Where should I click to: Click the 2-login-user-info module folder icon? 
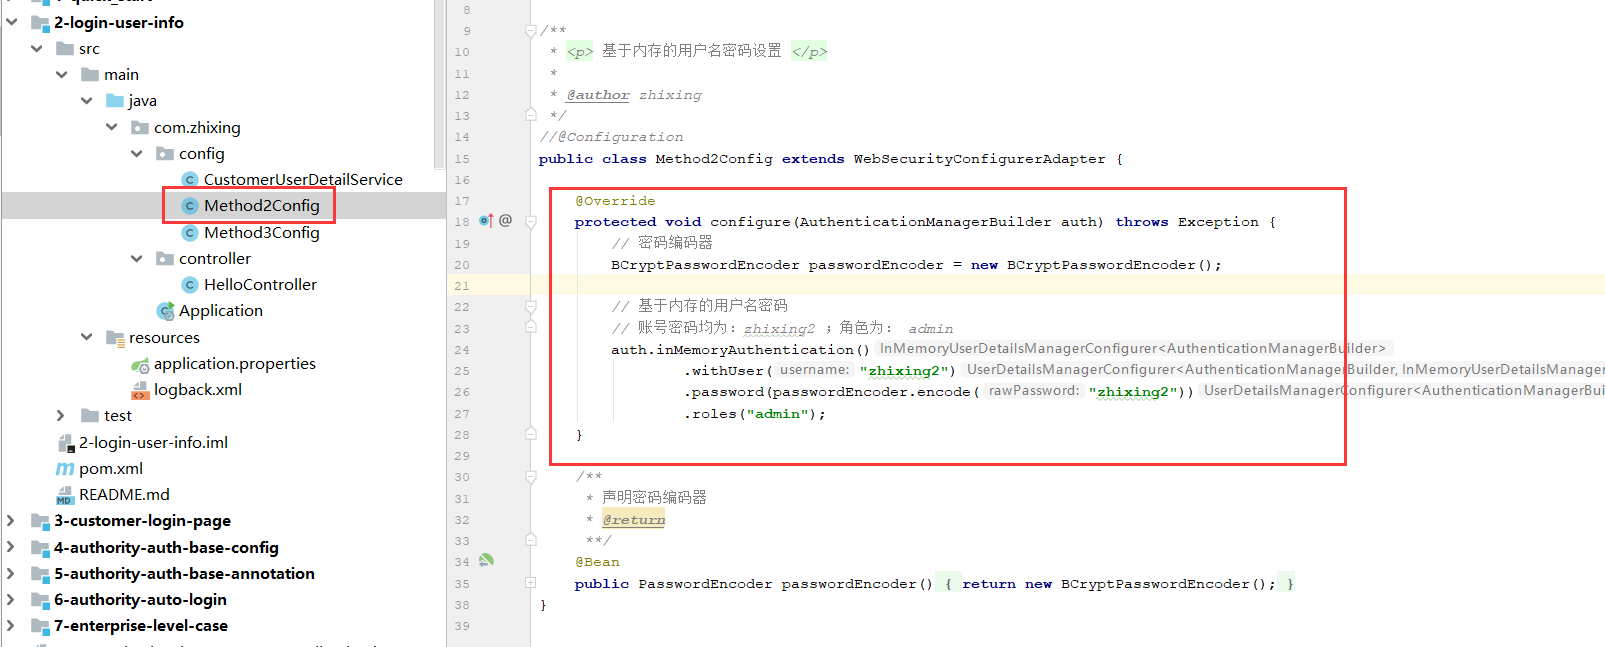[x=40, y=22]
